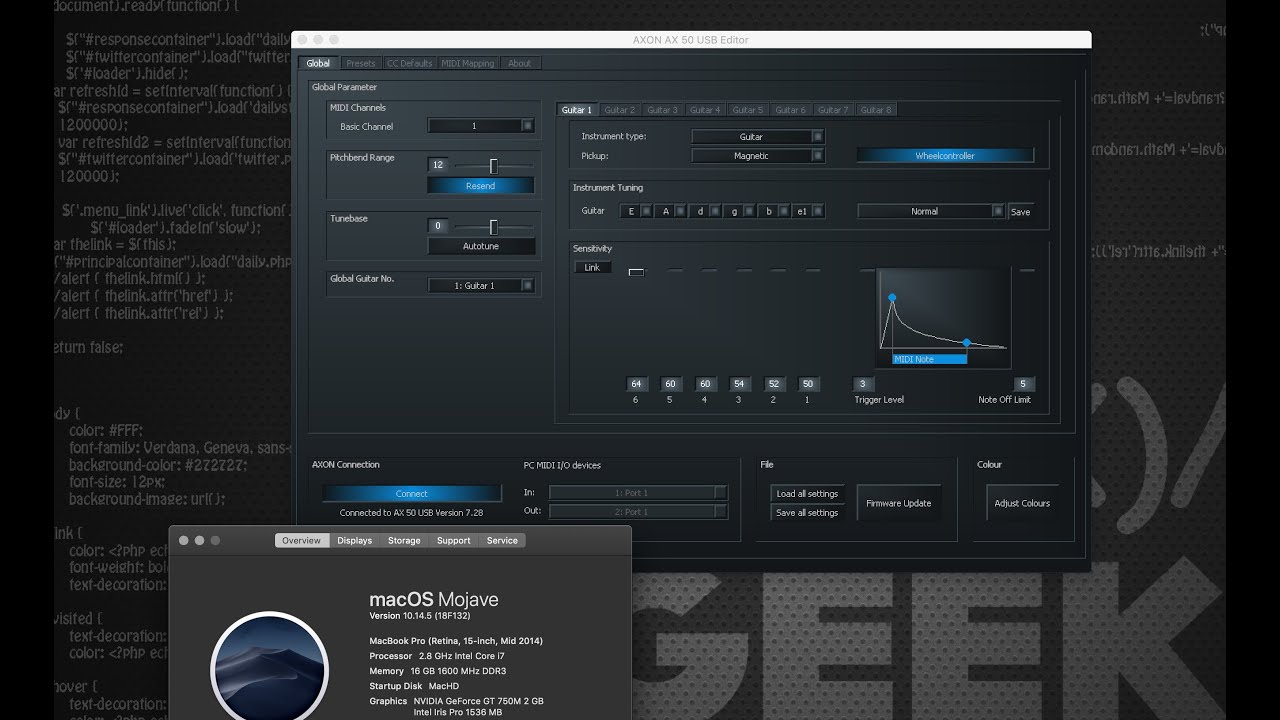Click the Connect button
Screen dimensions: 1280x720
click(412, 494)
